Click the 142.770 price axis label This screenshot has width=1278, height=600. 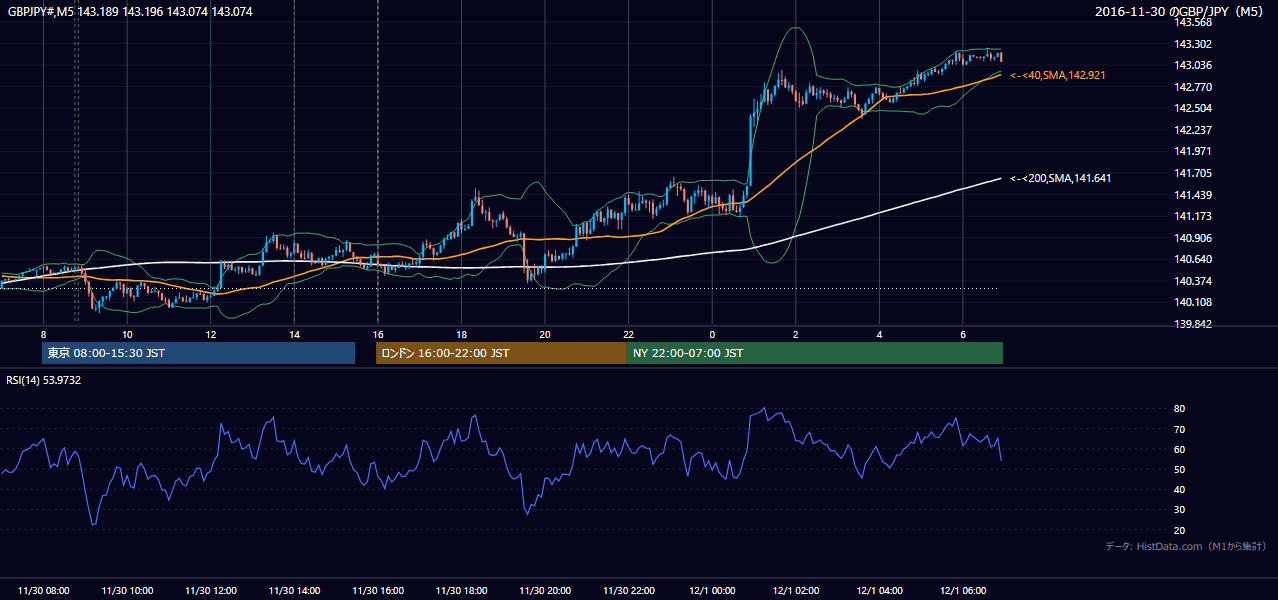pos(1192,87)
